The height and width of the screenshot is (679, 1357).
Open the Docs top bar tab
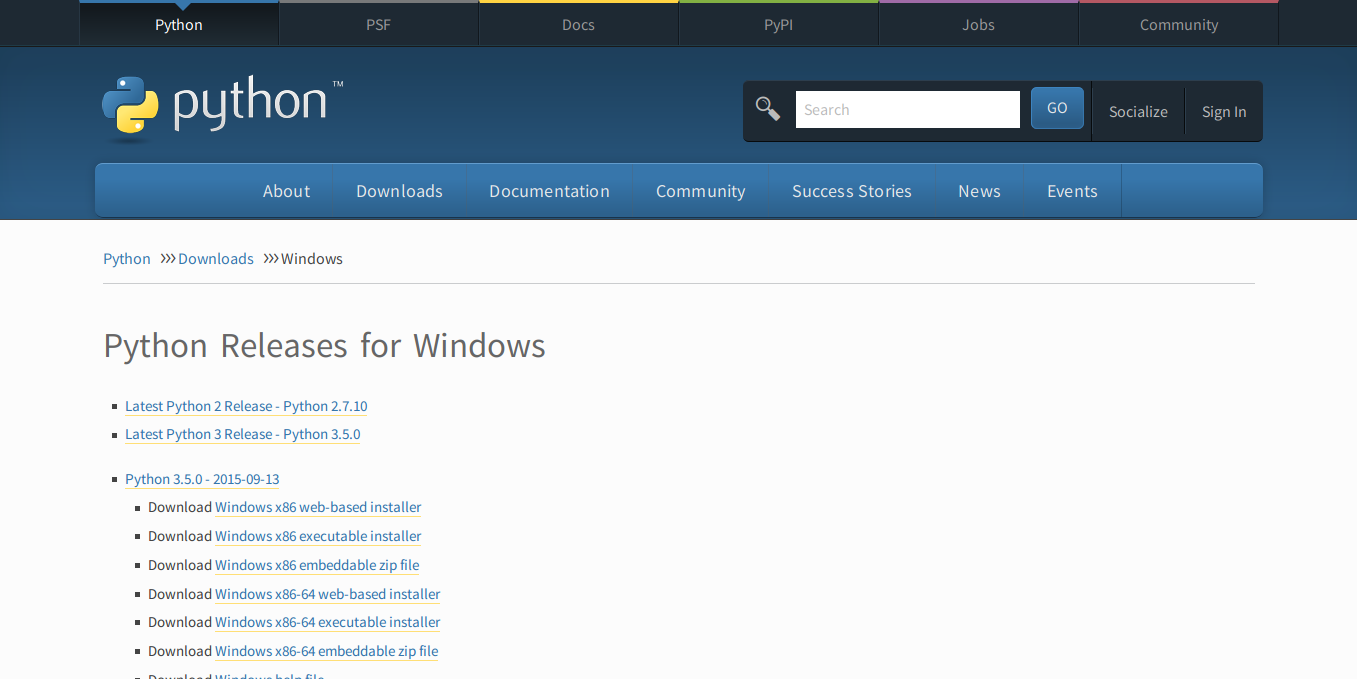tap(578, 25)
